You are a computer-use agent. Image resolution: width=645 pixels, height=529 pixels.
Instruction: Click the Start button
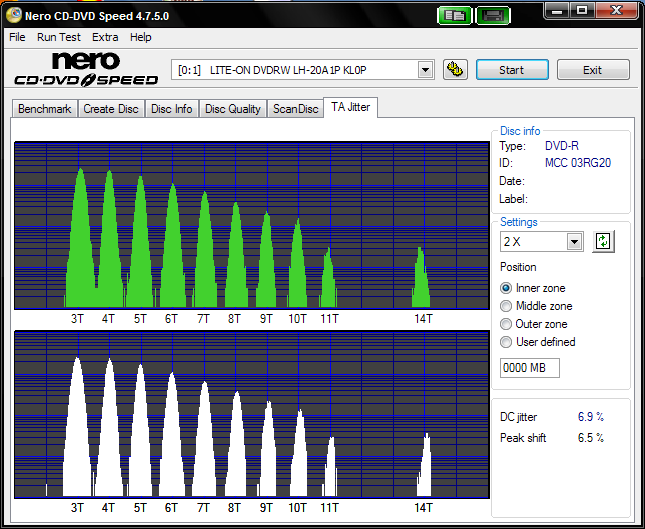(x=512, y=70)
